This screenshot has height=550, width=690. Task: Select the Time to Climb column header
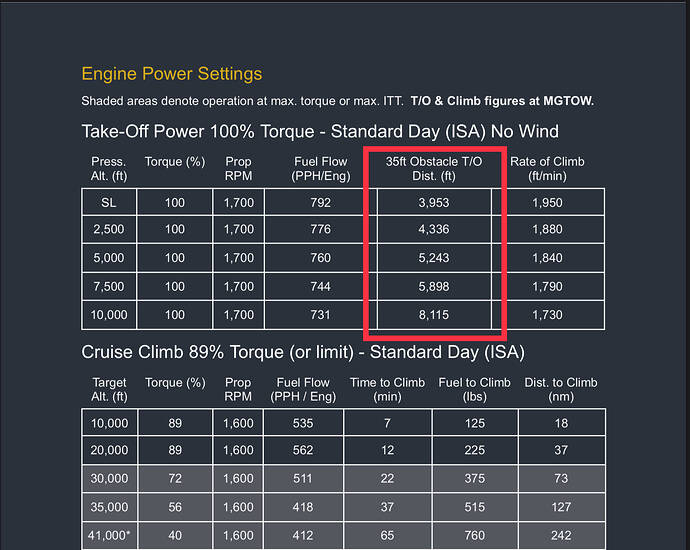point(388,390)
